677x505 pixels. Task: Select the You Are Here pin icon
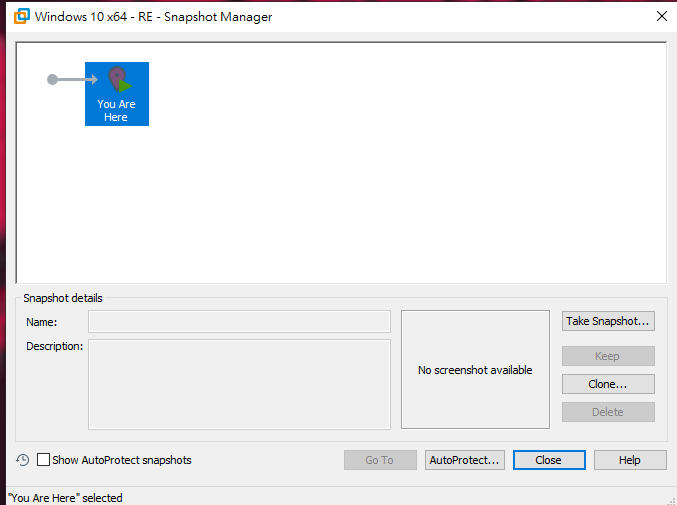(x=118, y=81)
